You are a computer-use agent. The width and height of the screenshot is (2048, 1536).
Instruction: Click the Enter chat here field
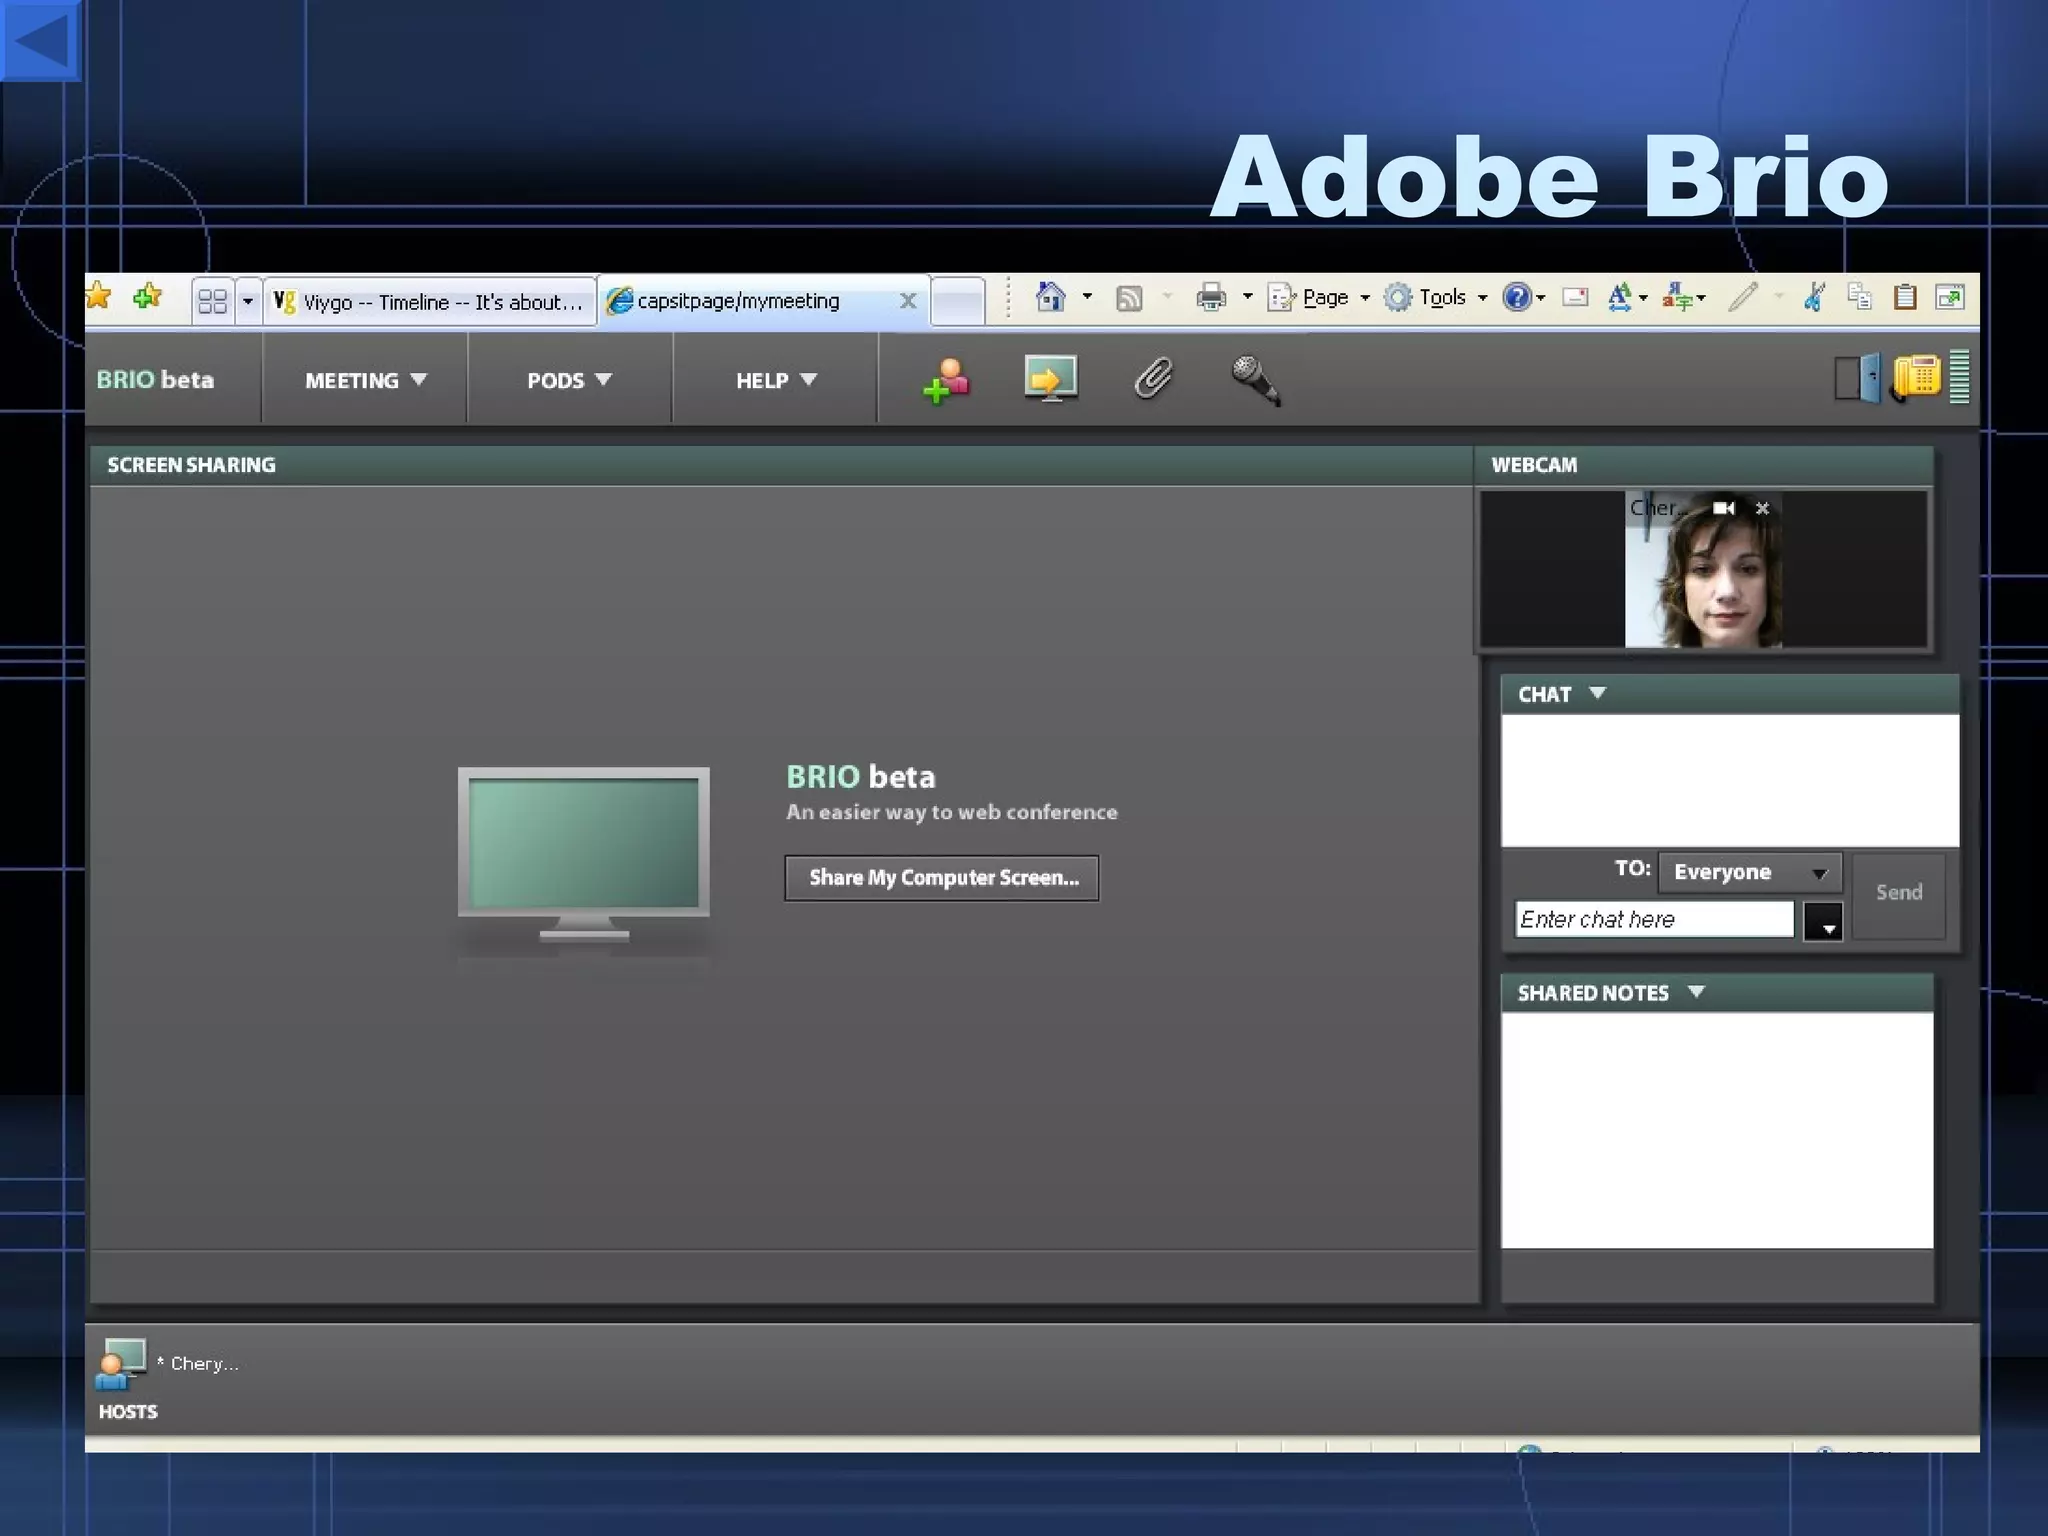point(1654,919)
